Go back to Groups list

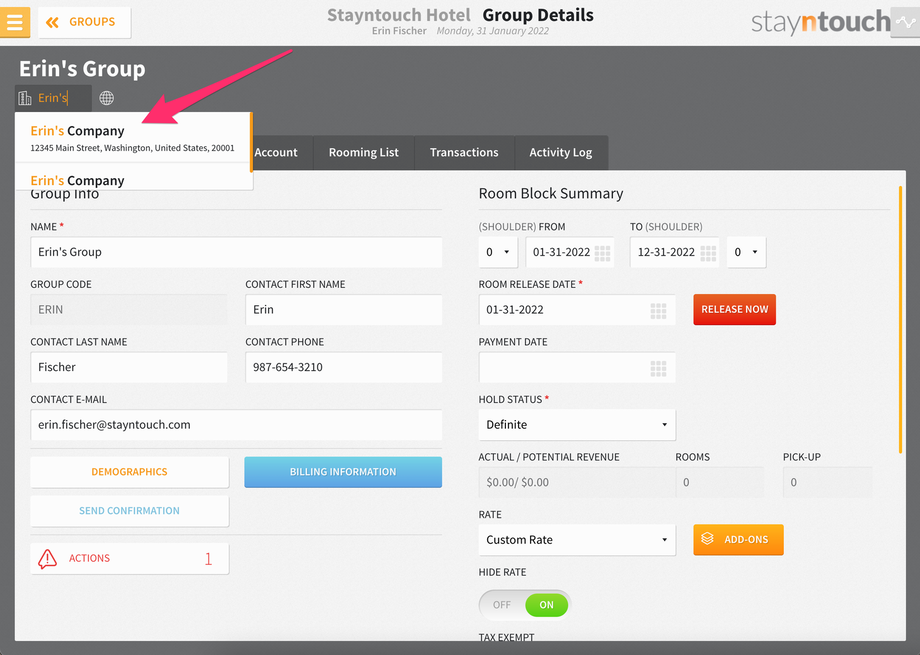(84, 22)
